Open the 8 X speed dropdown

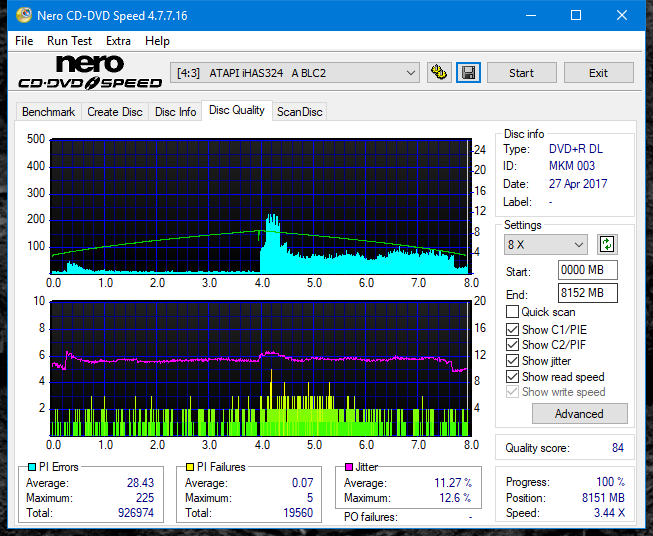click(x=546, y=244)
